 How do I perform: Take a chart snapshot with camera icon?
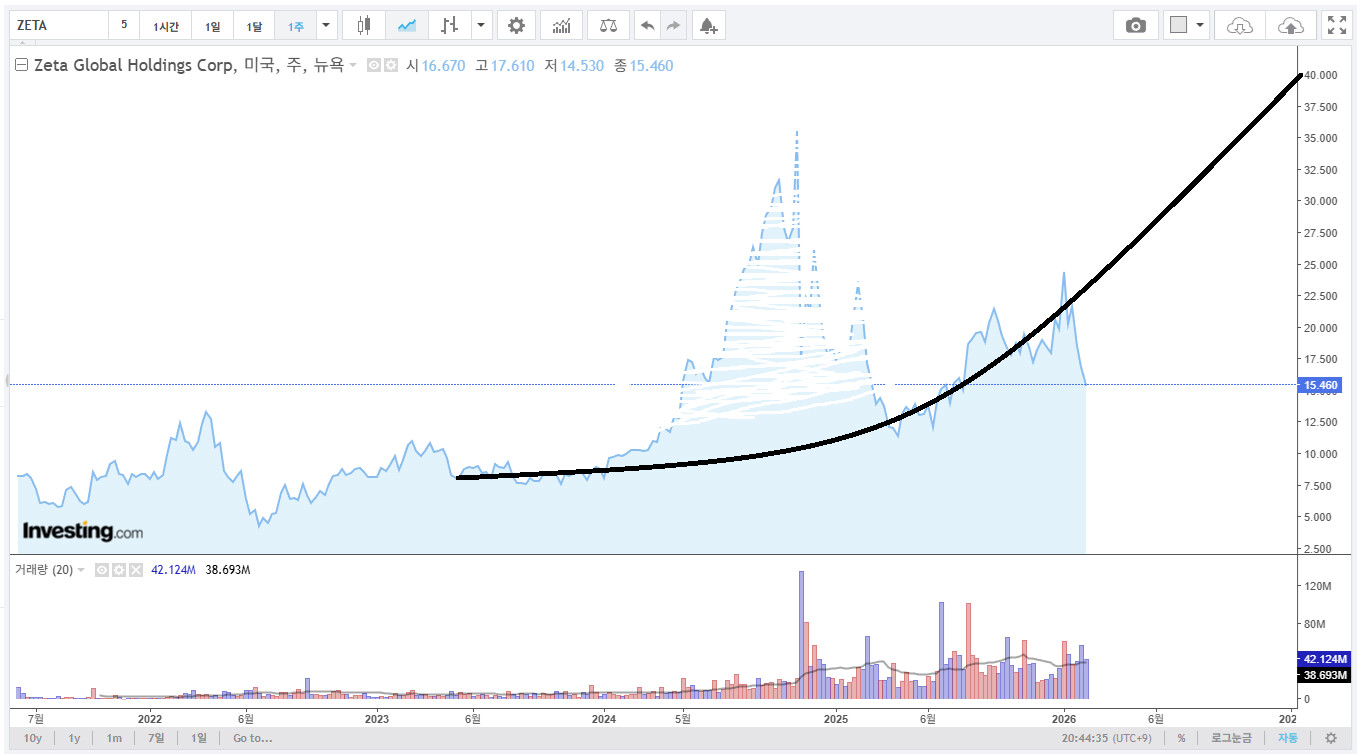[1136, 25]
